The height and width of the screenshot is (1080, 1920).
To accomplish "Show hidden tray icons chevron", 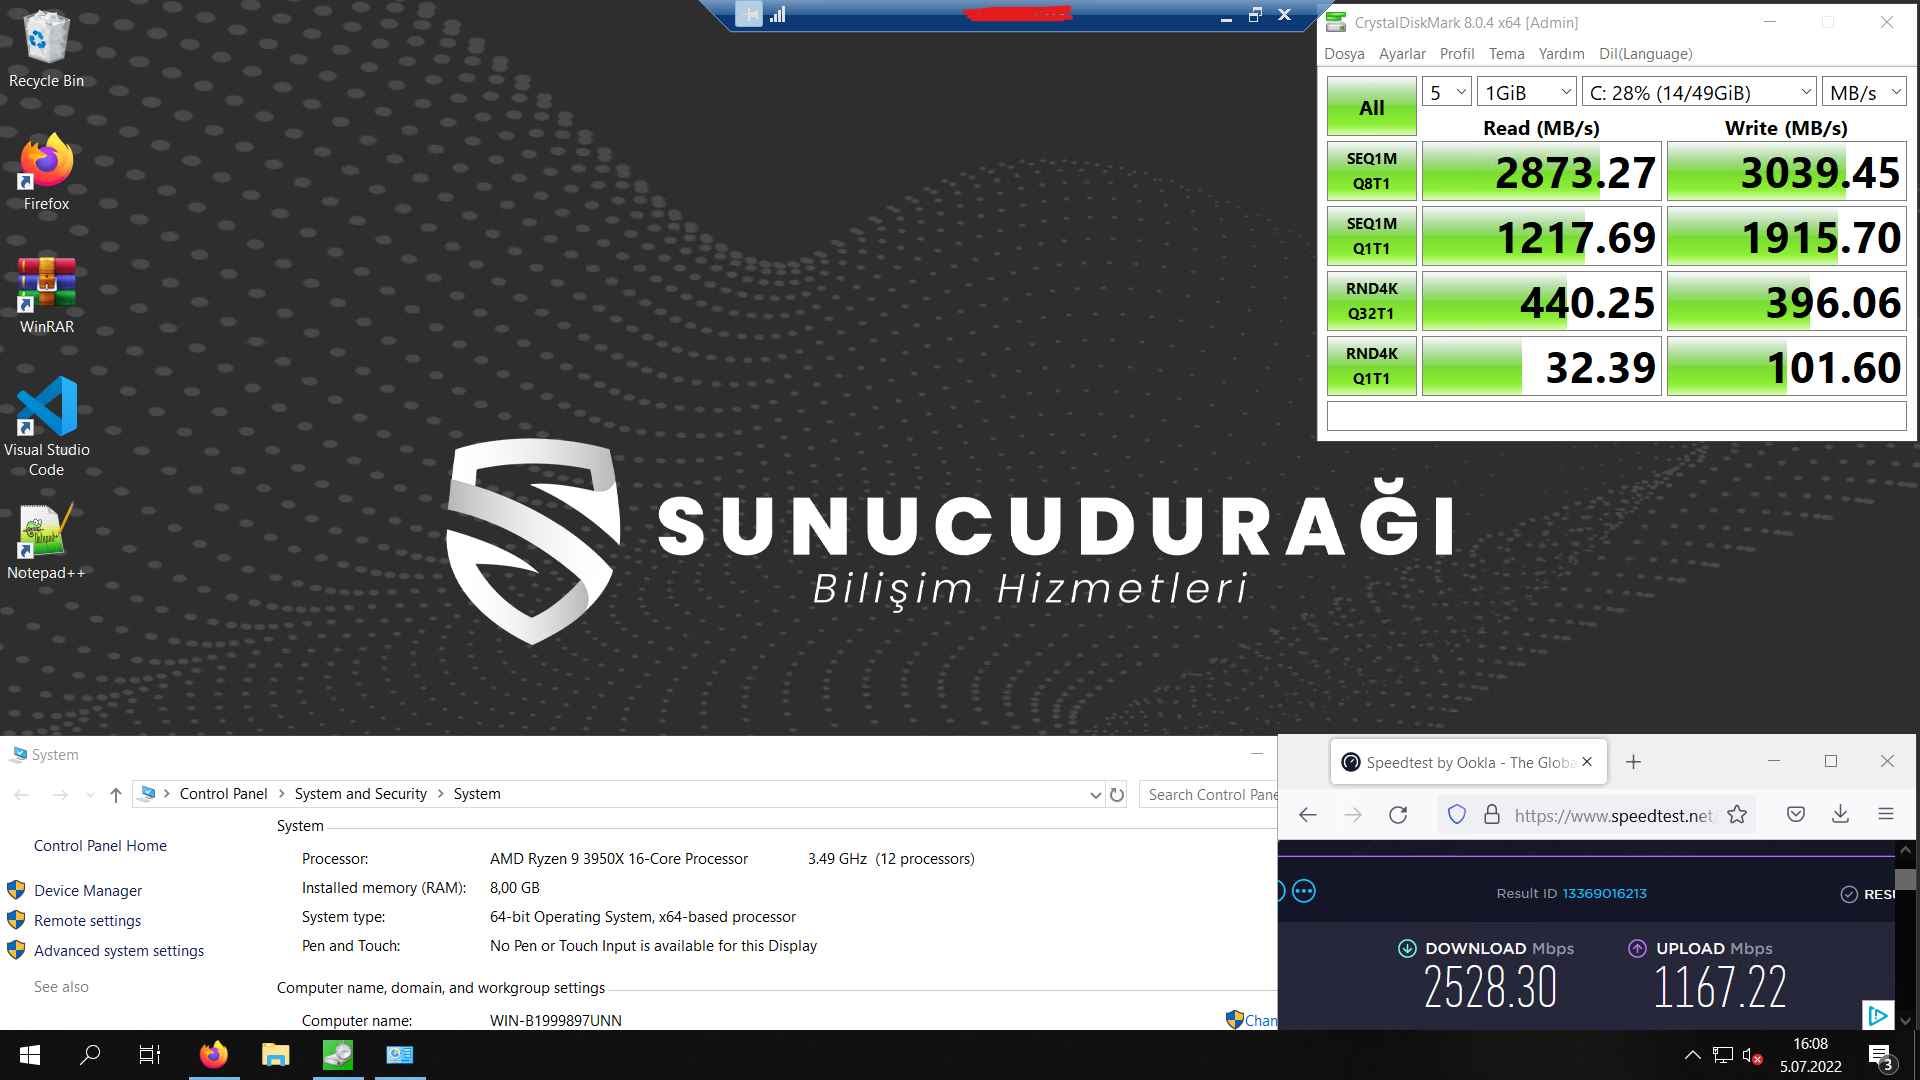I will coord(1692,1055).
